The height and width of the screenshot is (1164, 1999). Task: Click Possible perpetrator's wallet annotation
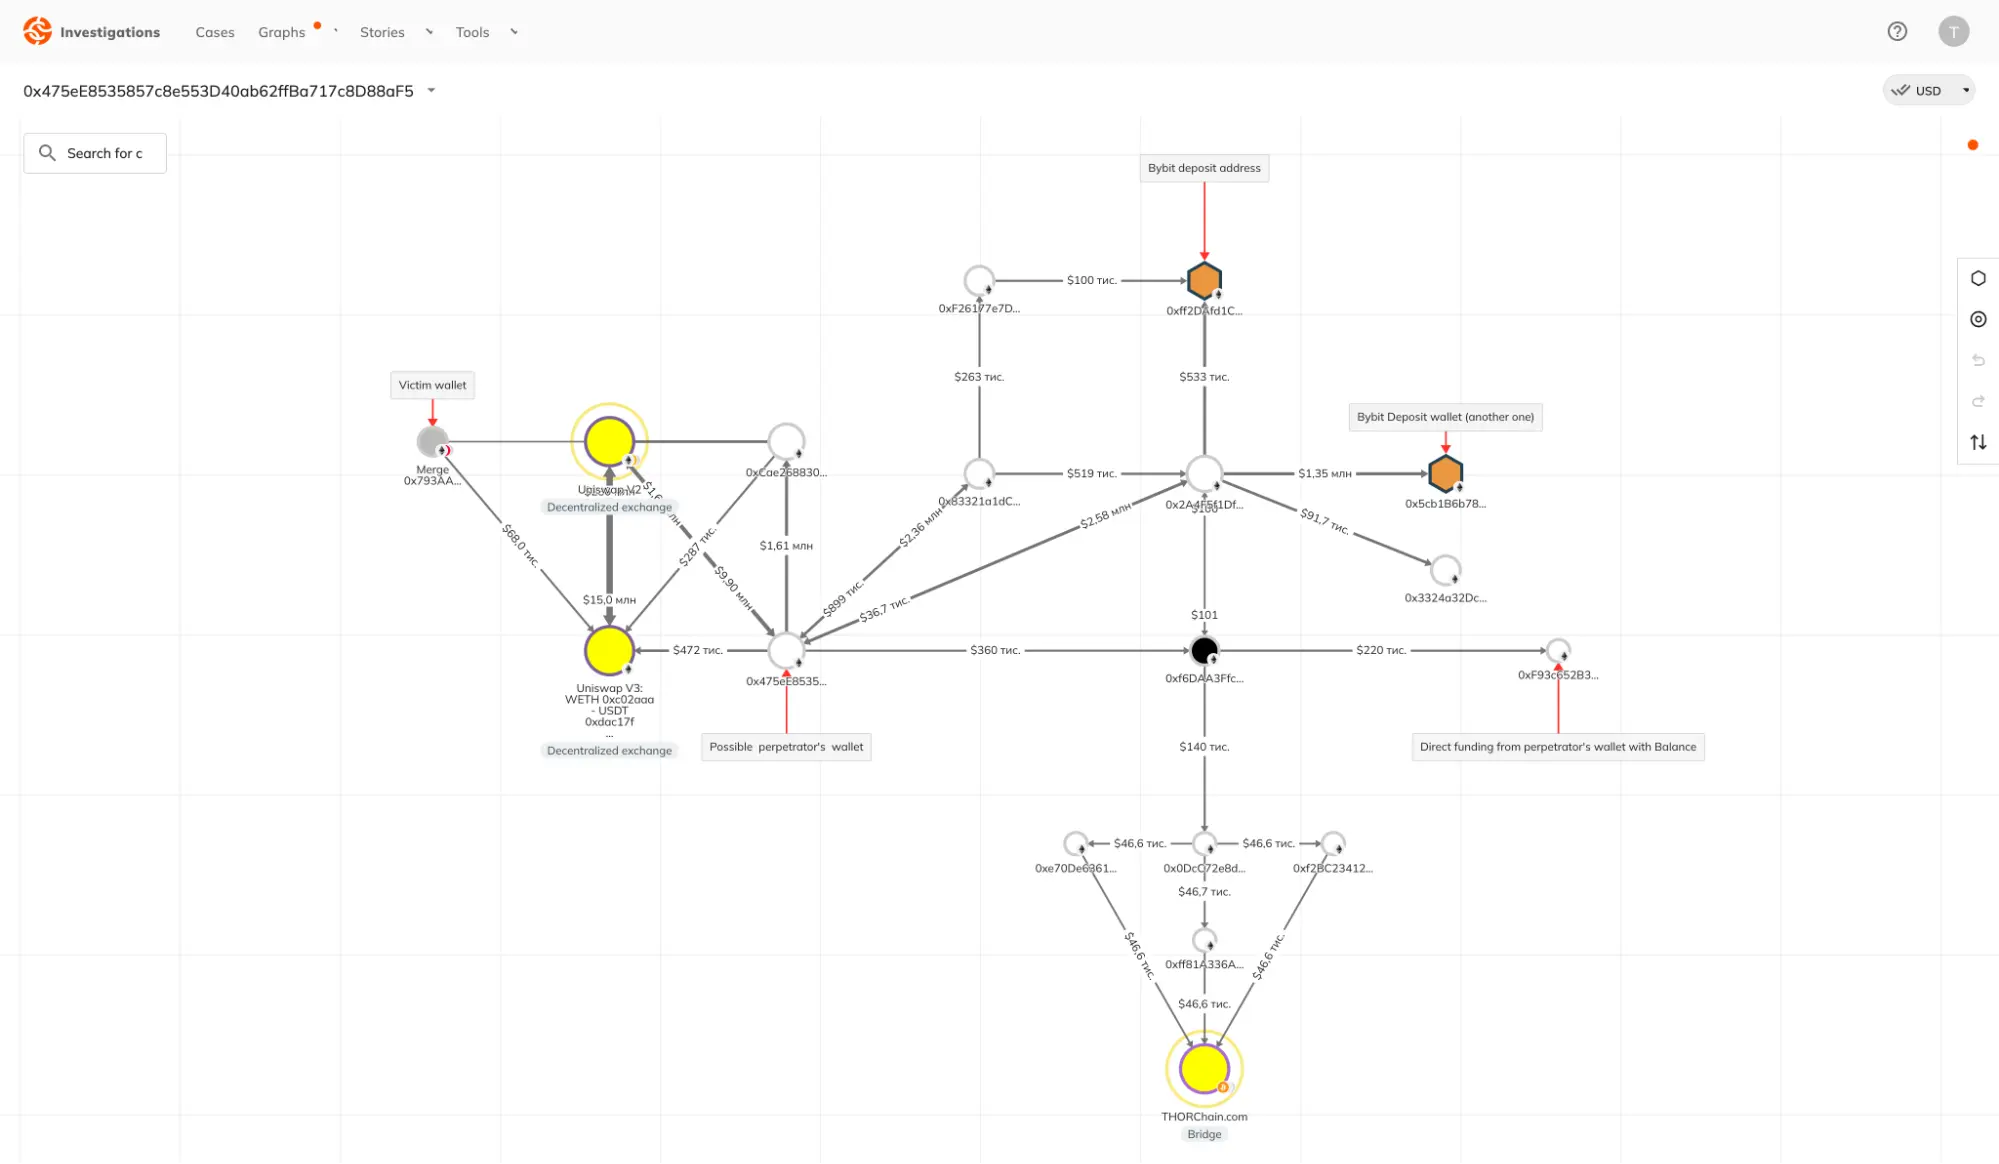coord(786,747)
